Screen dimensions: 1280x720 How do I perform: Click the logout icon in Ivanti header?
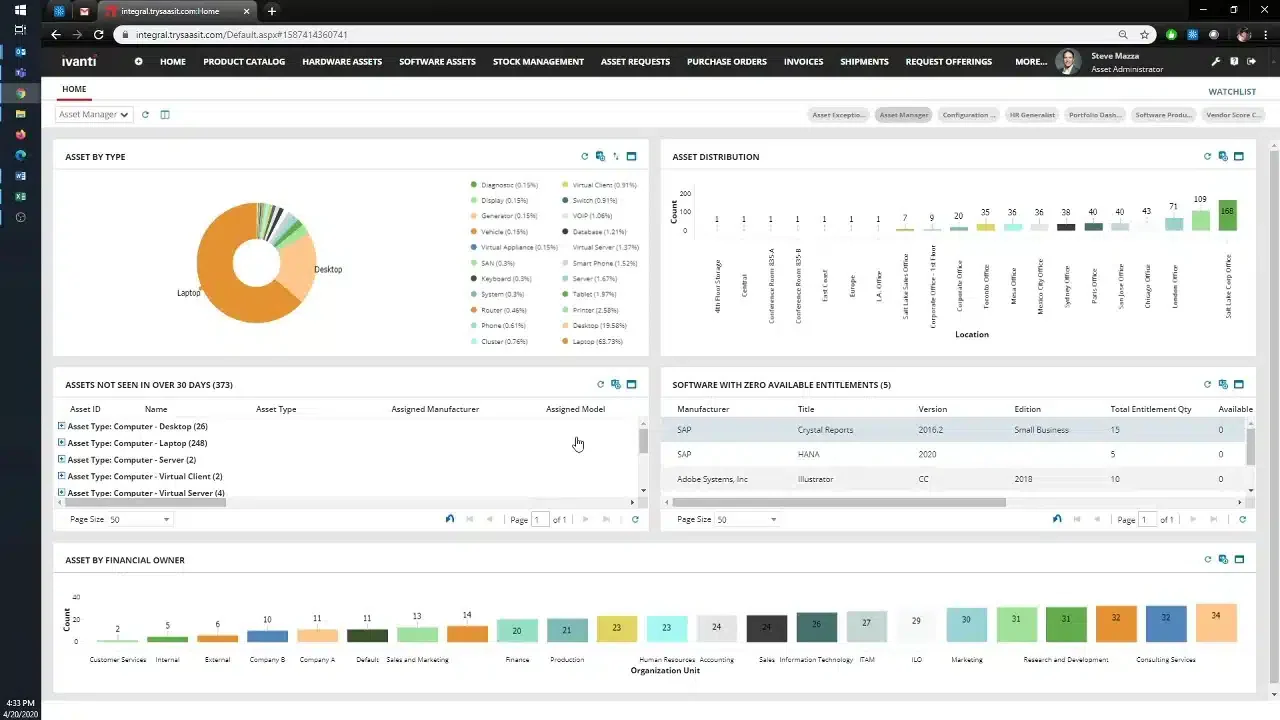[1251, 61]
